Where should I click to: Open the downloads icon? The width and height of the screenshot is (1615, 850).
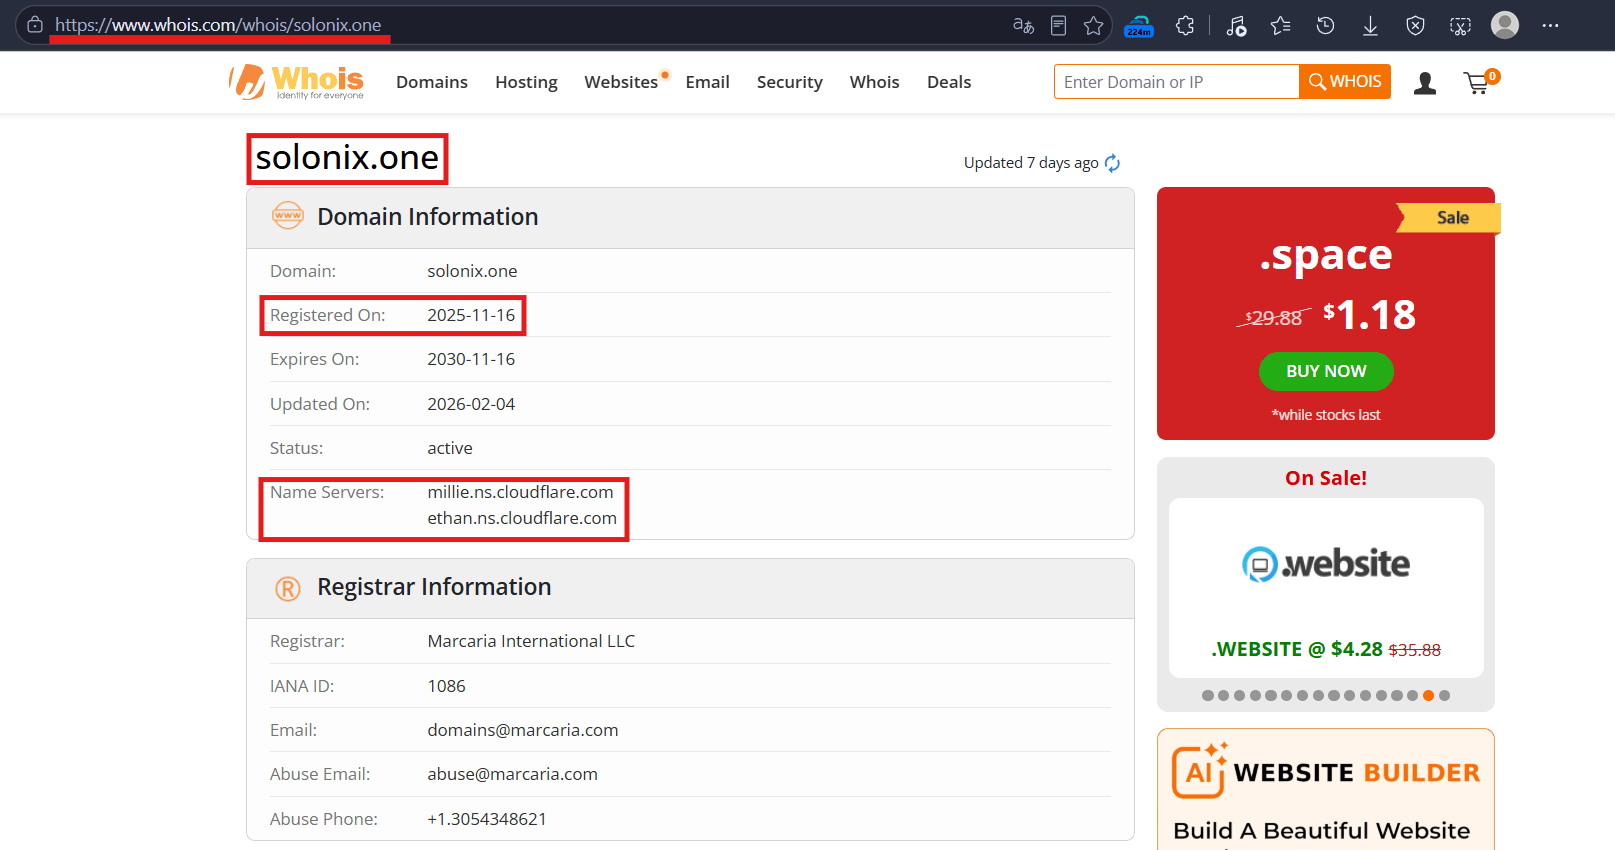pos(1370,26)
